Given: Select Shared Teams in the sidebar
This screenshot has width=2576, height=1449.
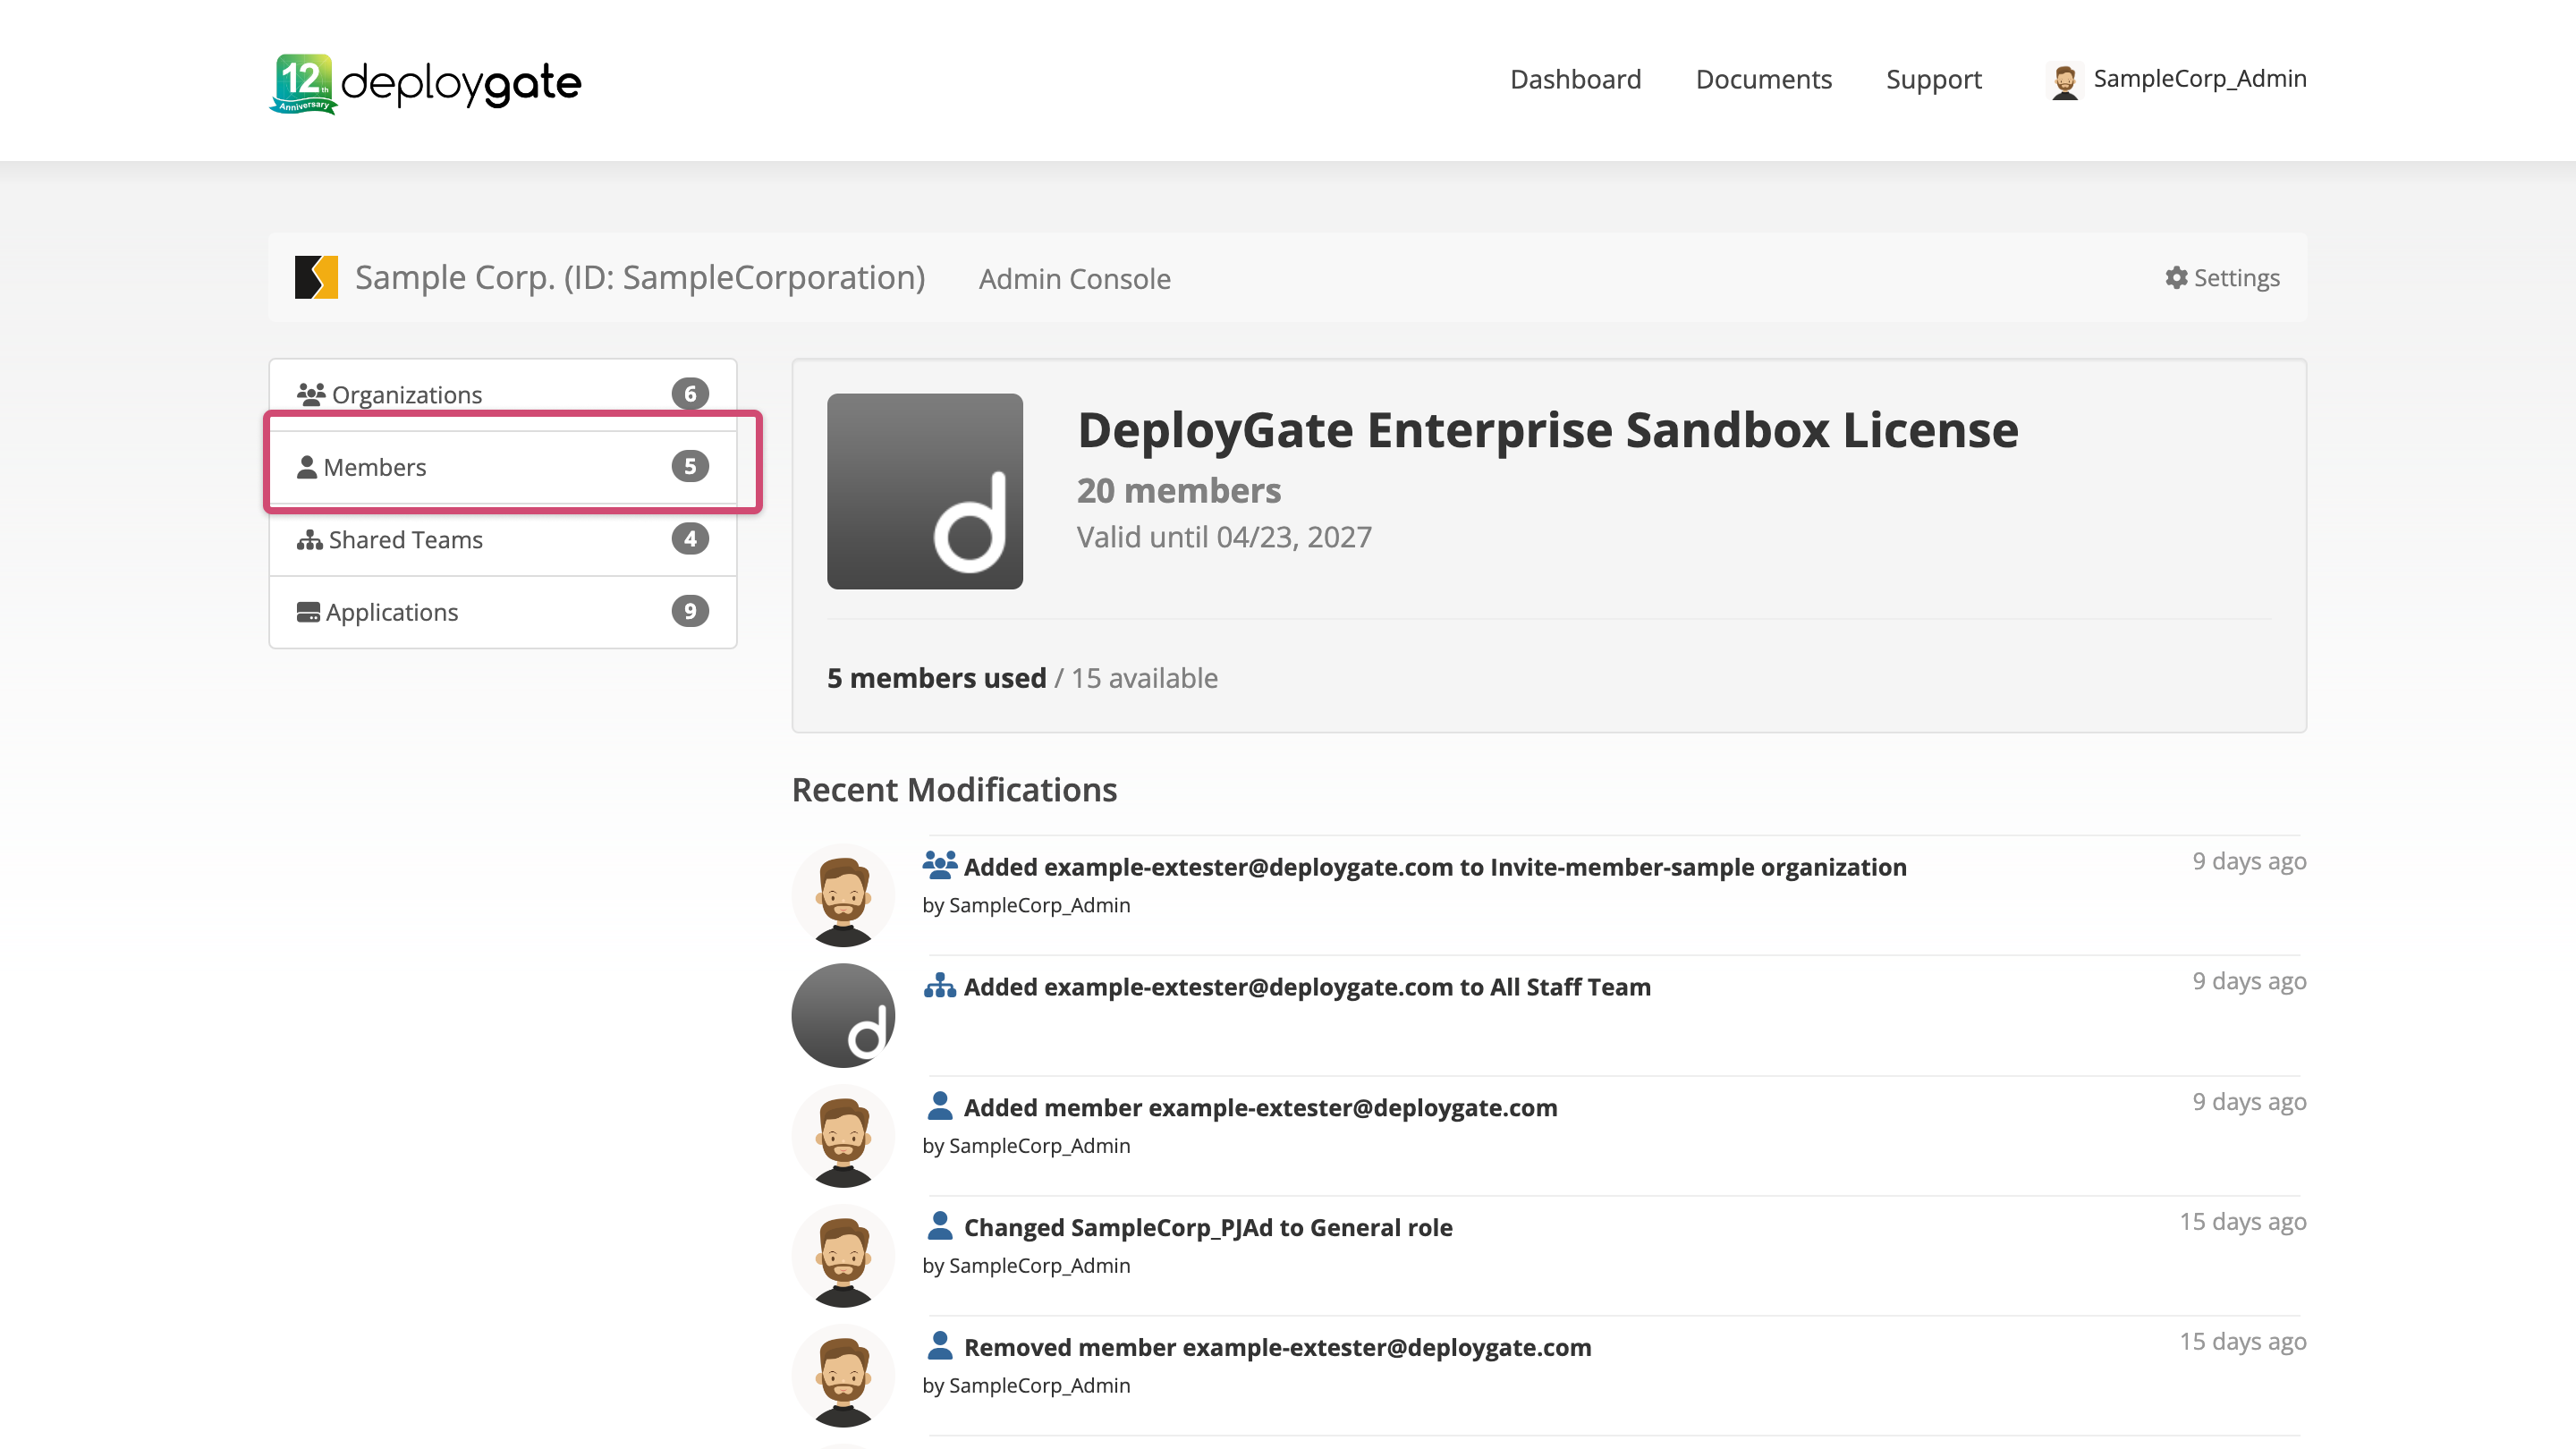Looking at the screenshot, I should pos(503,539).
